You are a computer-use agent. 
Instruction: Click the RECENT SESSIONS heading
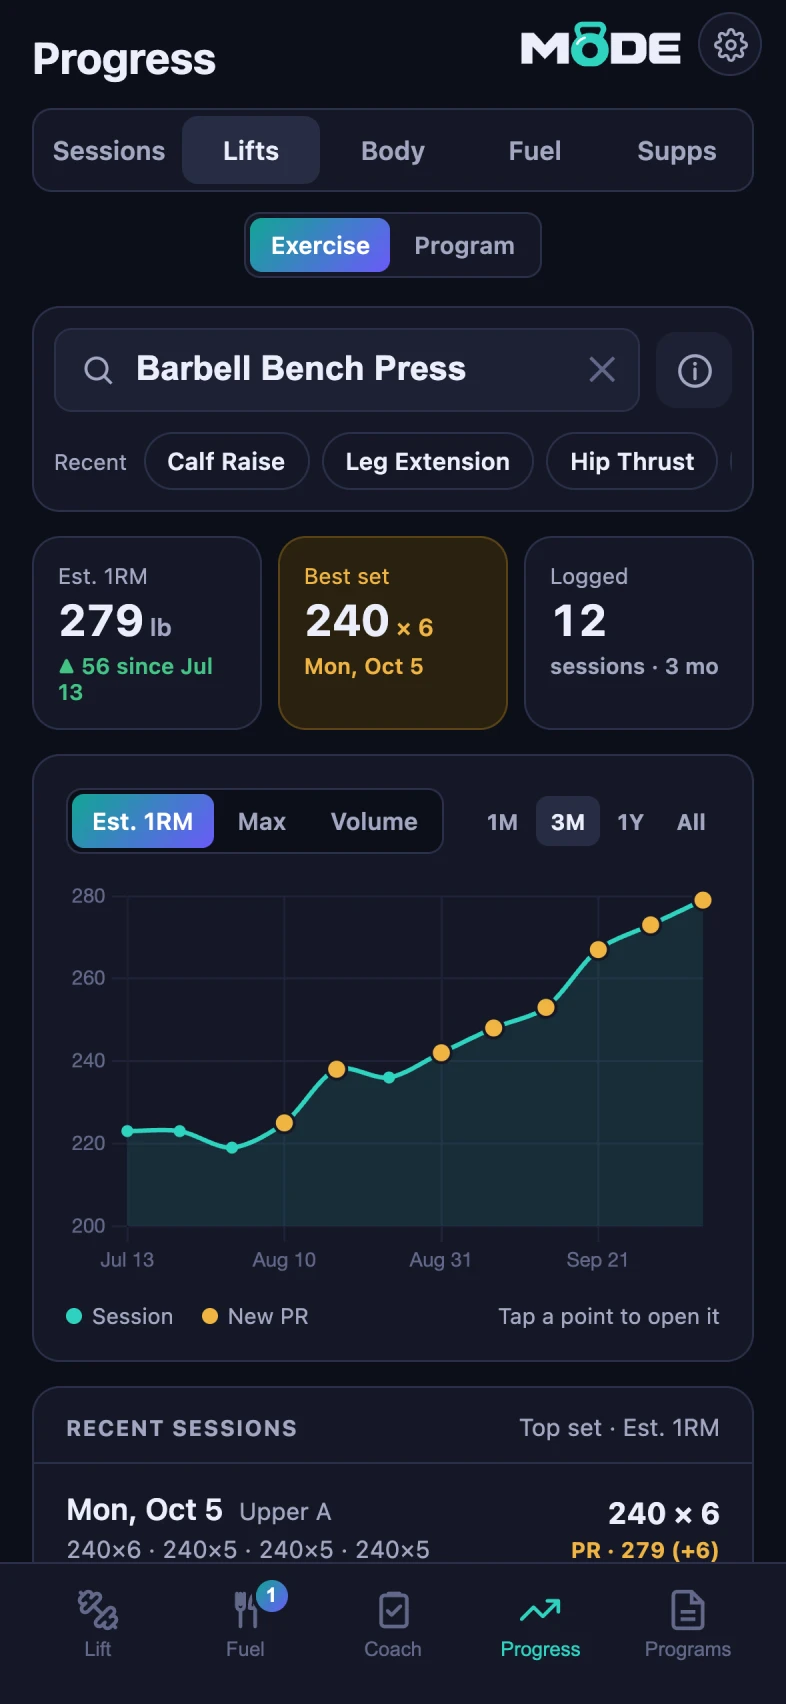tap(182, 1428)
